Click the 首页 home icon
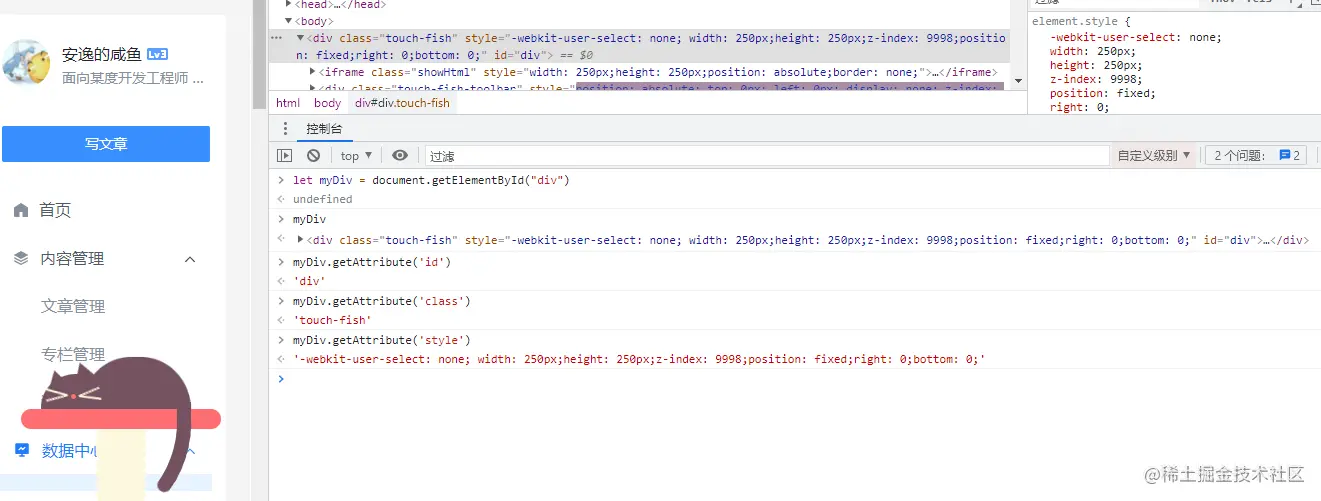The image size is (1321, 501). (21, 210)
